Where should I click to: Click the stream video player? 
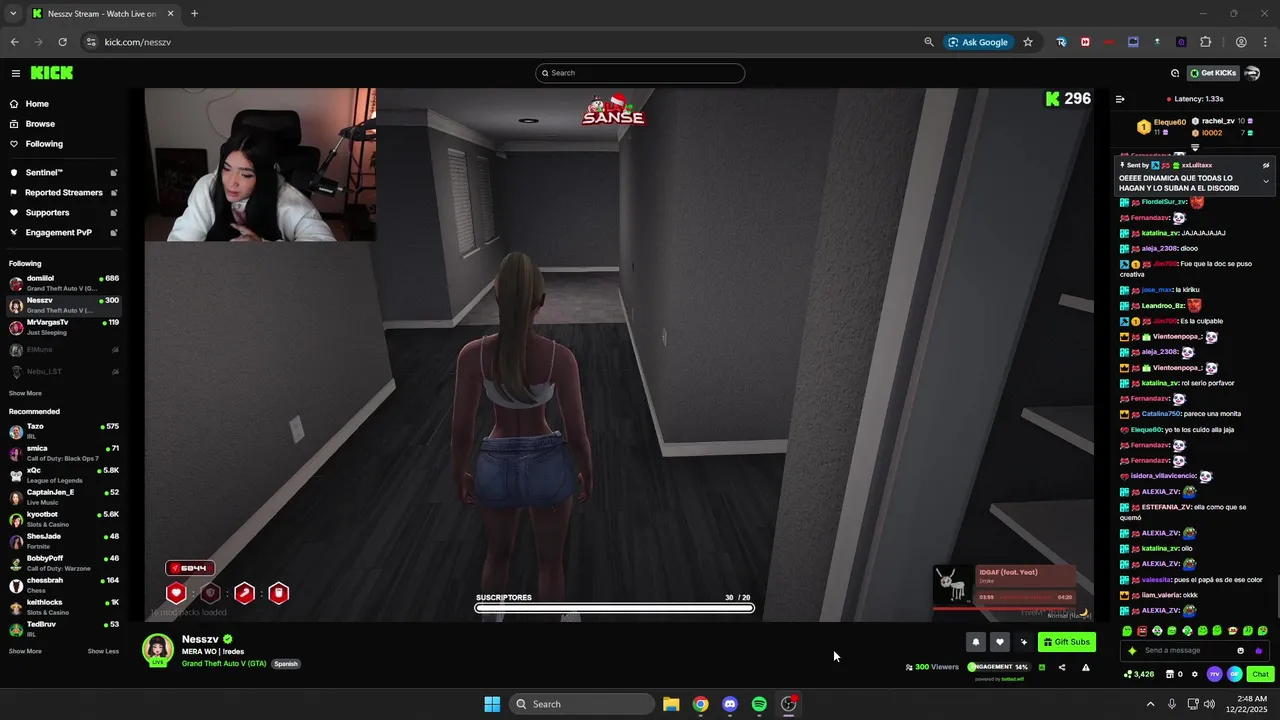tap(619, 354)
